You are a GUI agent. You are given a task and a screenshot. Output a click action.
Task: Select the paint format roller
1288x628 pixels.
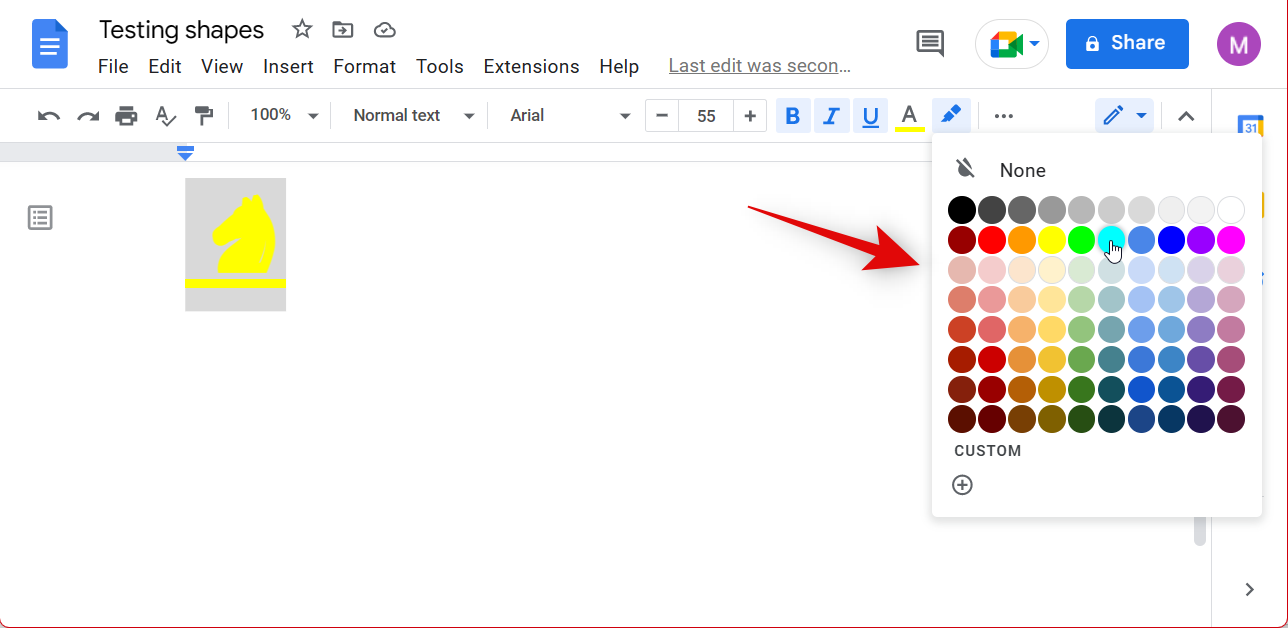[x=204, y=116]
